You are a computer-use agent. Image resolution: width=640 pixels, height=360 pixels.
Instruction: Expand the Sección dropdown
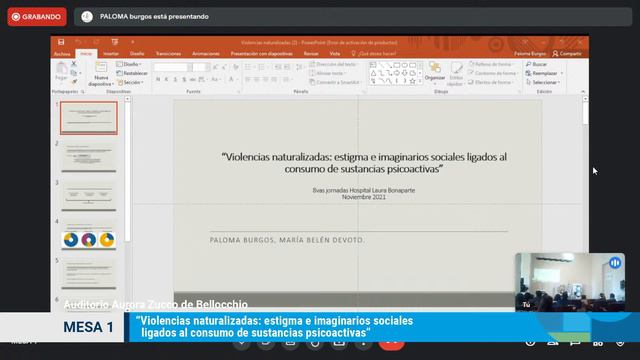point(131,82)
